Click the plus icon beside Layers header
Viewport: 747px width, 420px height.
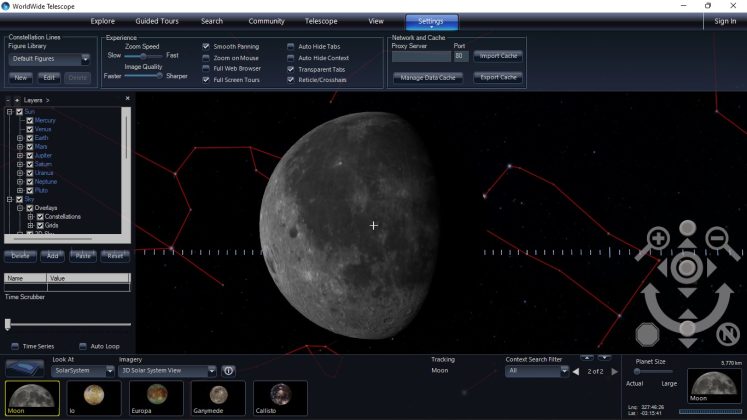tap(17, 100)
